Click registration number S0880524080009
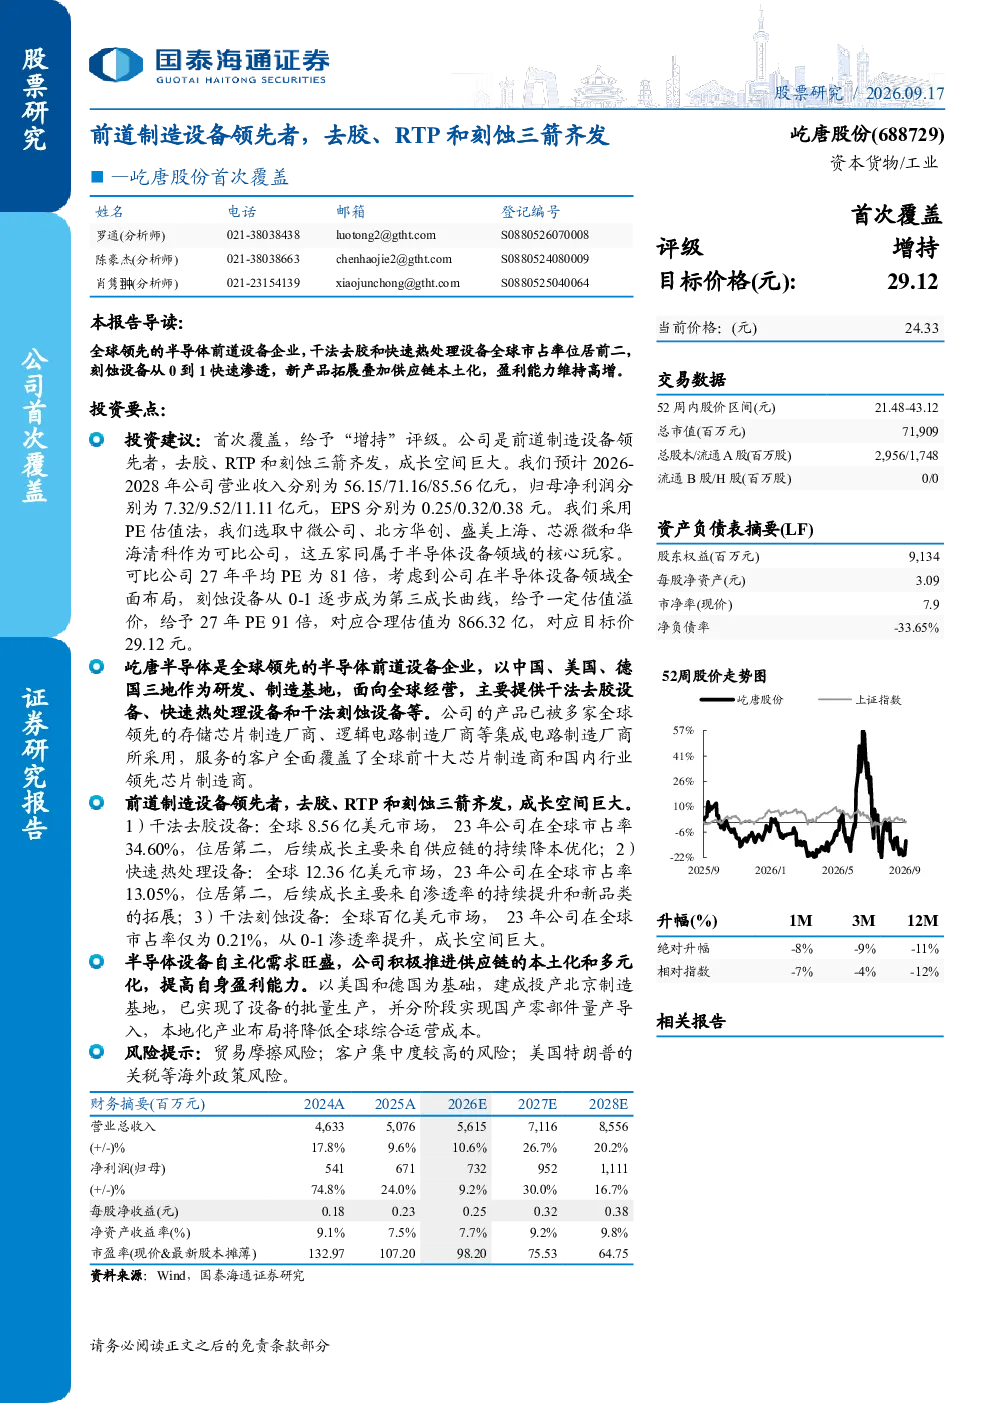Viewport: 992px width, 1403px height. point(545,259)
